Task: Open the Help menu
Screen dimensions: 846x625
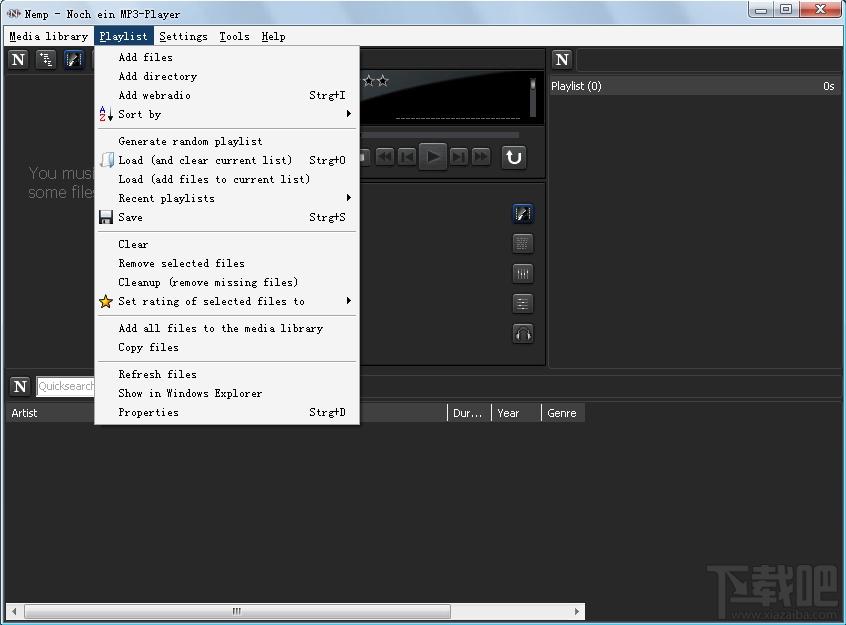Action: point(274,36)
